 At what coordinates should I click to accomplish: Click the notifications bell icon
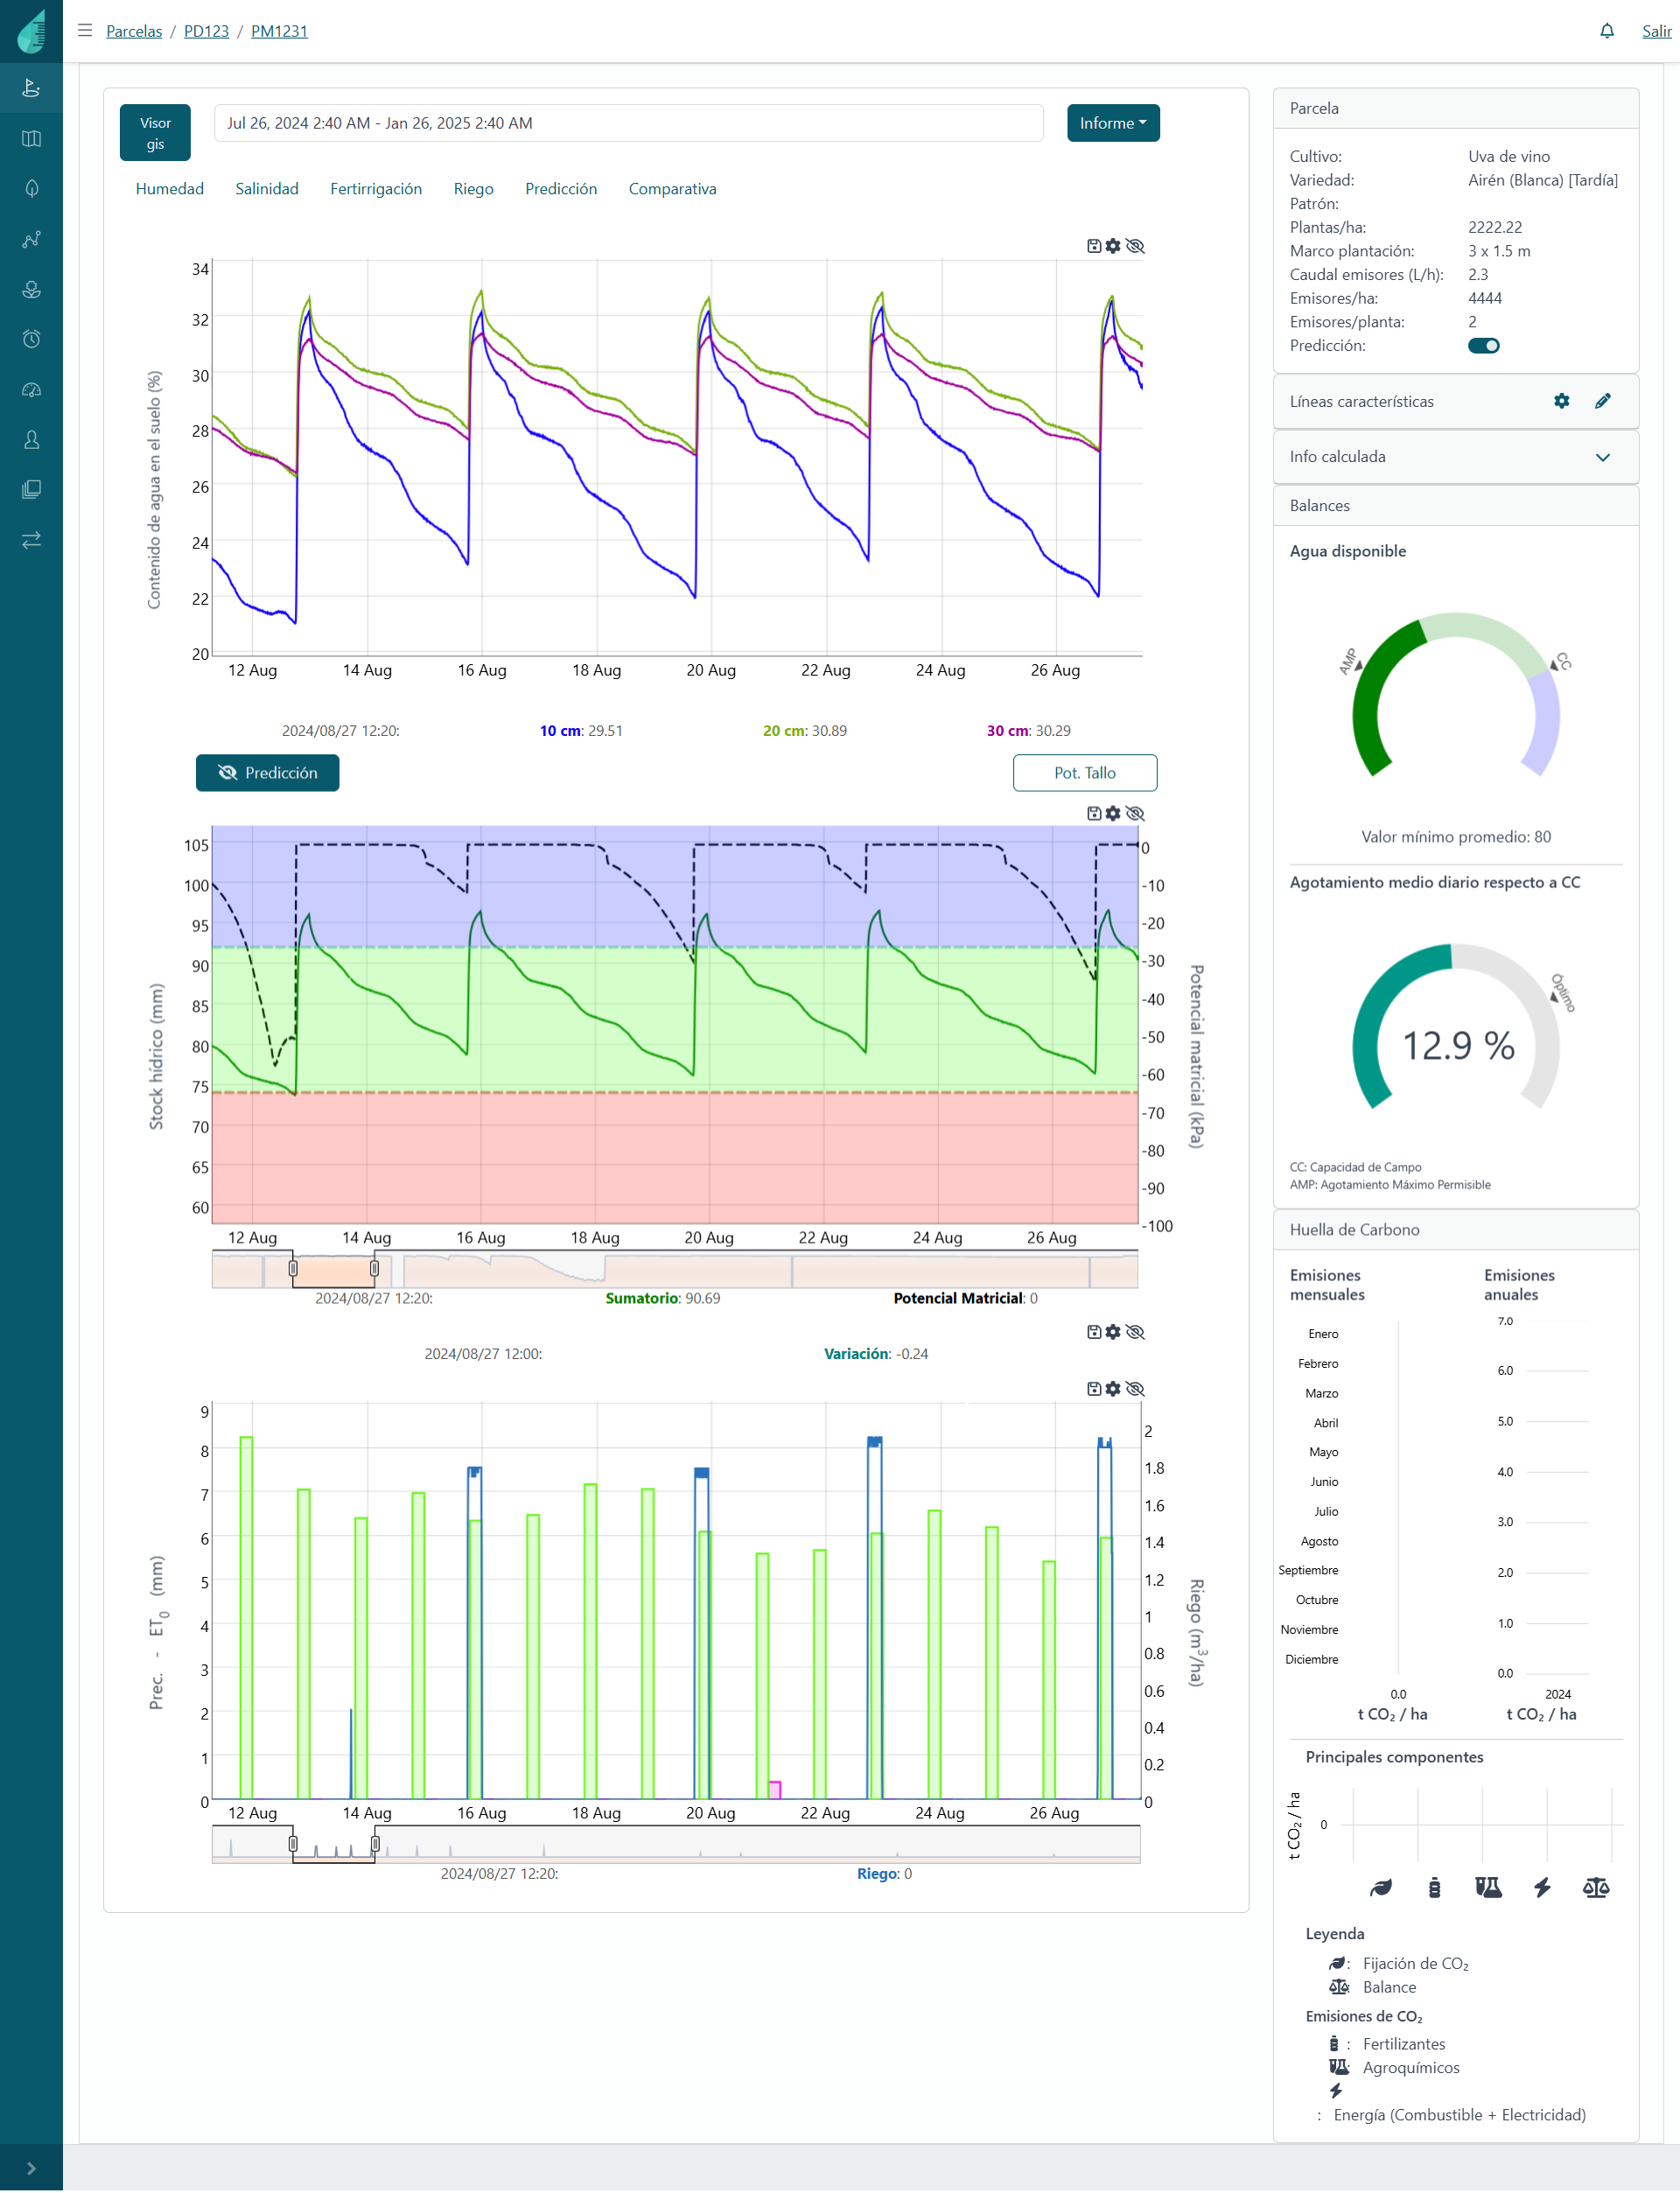tap(1606, 31)
